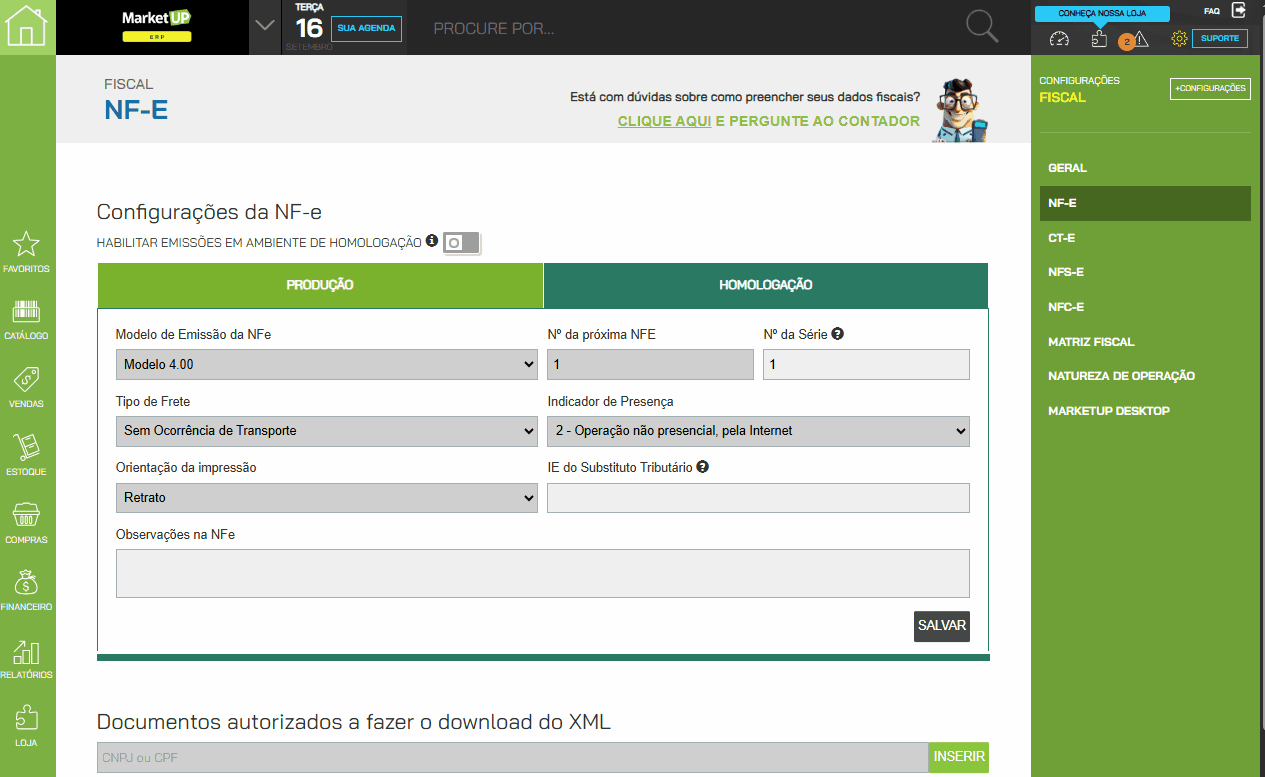Image resolution: width=1265 pixels, height=777 pixels.
Task: Switch to the Produção tab
Action: [x=320, y=285]
